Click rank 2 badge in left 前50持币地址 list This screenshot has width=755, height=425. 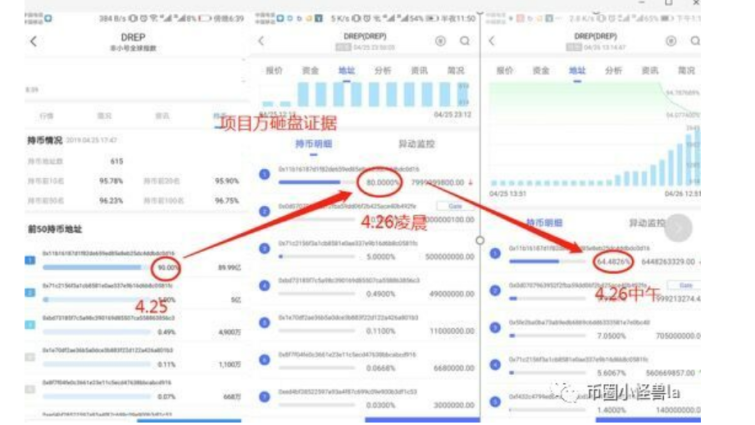[30, 293]
